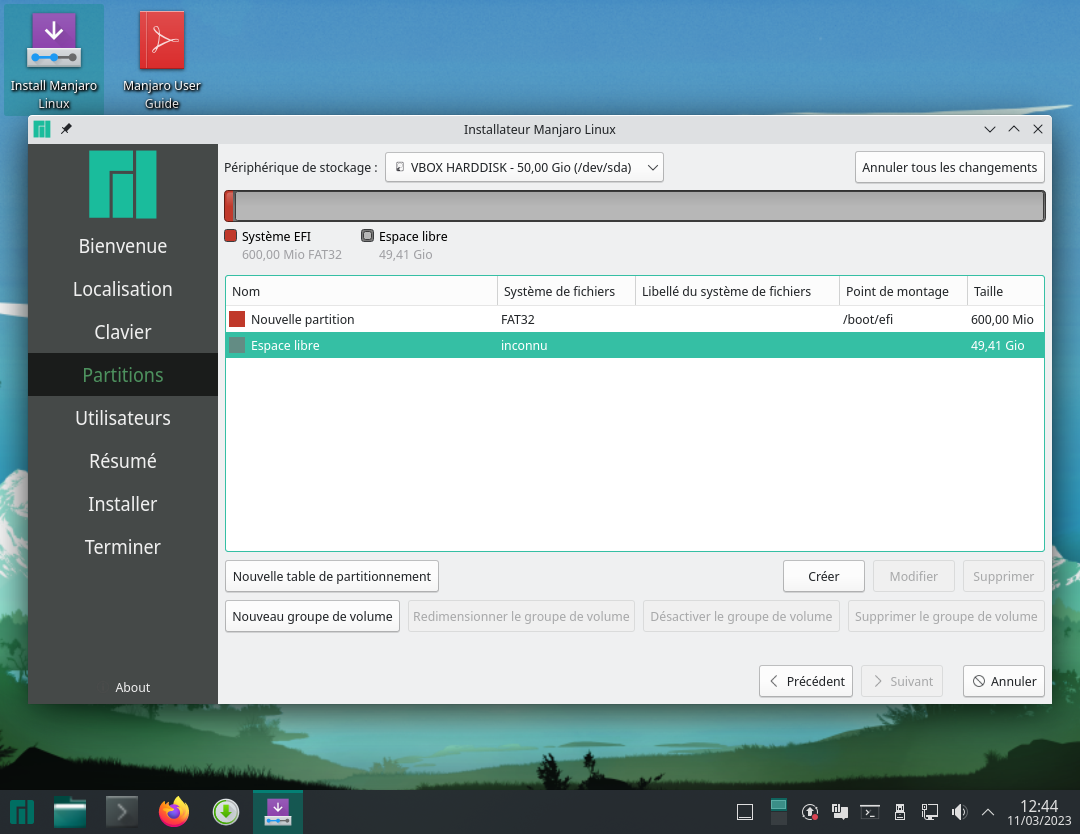This screenshot has width=1080, height=834.
Task: Open the Manjaro application menu
Action: [20, 812]
